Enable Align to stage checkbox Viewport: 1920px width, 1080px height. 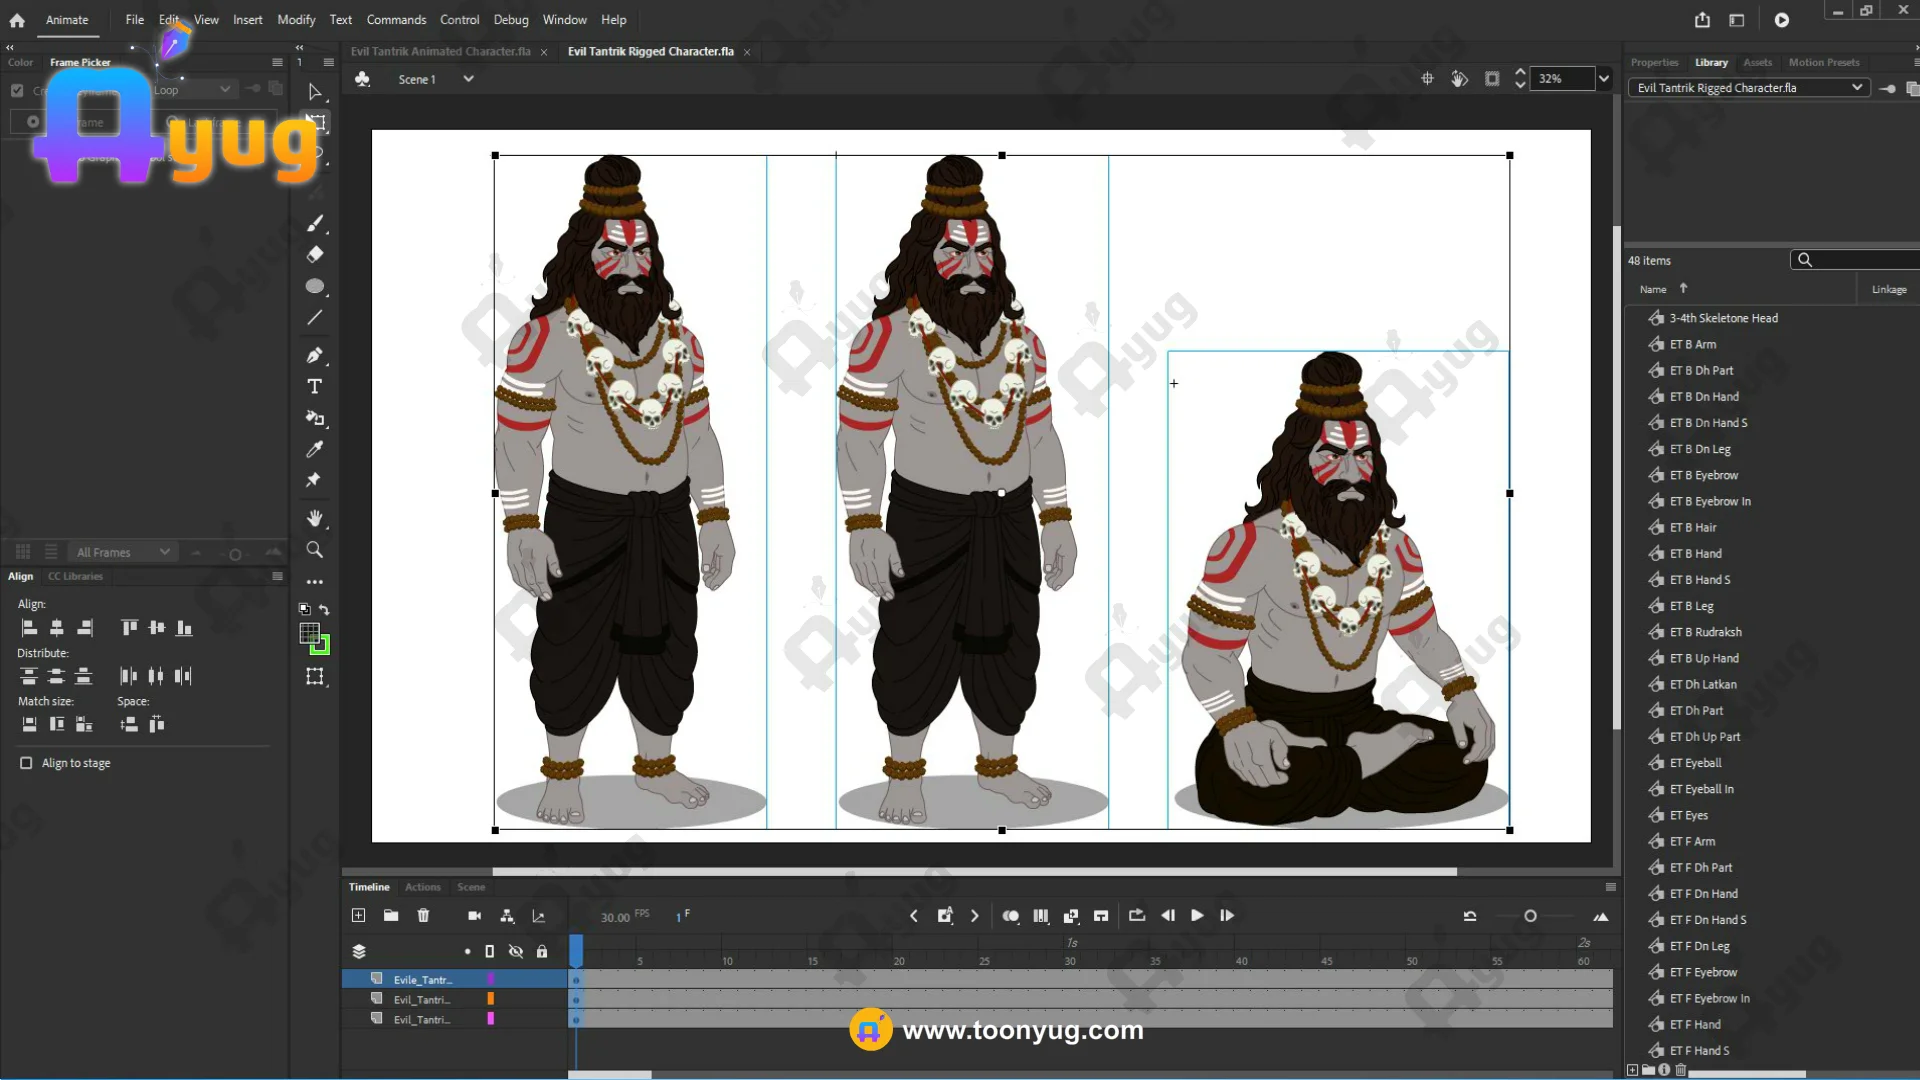(x=26, y=763)
